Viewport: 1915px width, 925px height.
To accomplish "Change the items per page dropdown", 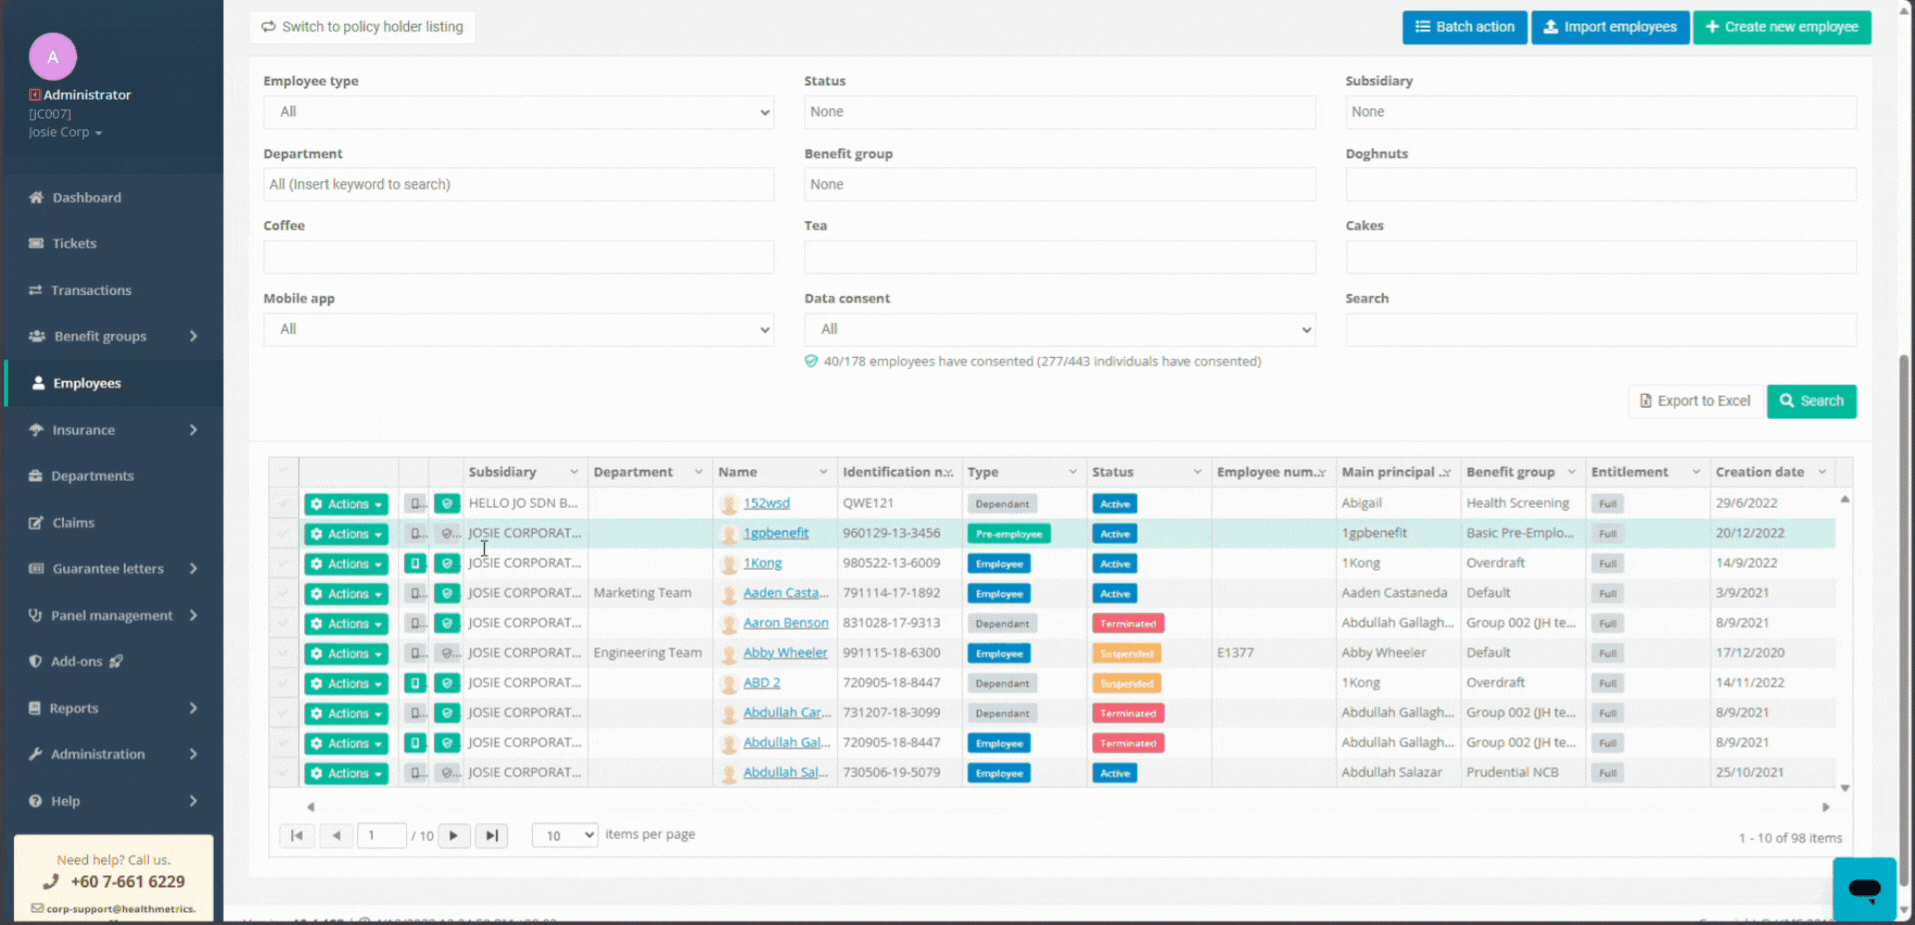I will pyautogui.click(x=564, y=835).
